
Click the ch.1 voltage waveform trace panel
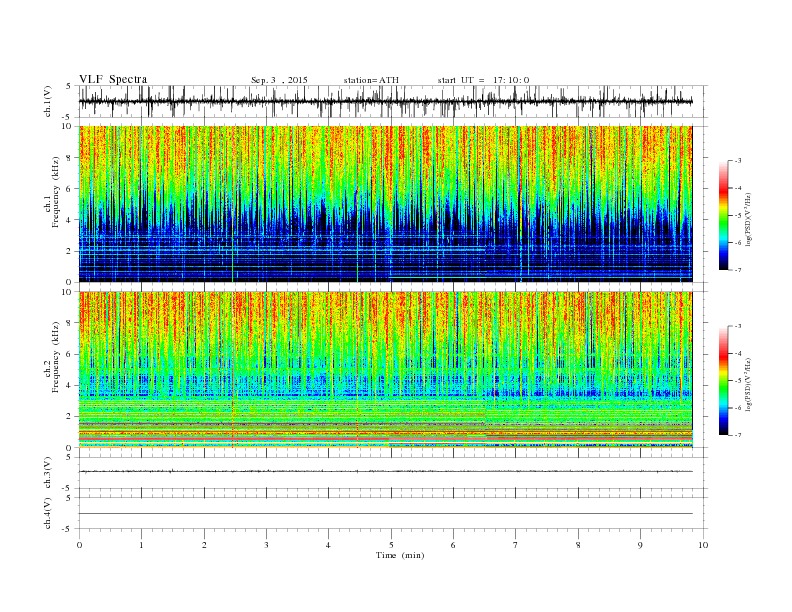click(x=393, y=101)
